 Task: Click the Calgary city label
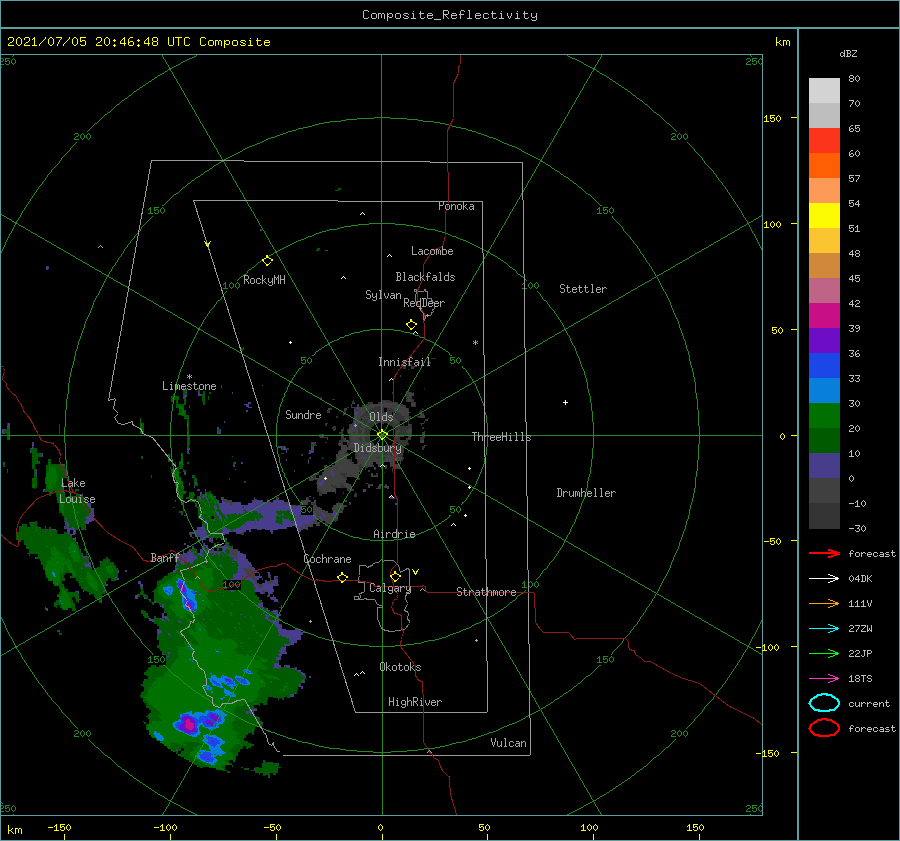tap(390, 588)
